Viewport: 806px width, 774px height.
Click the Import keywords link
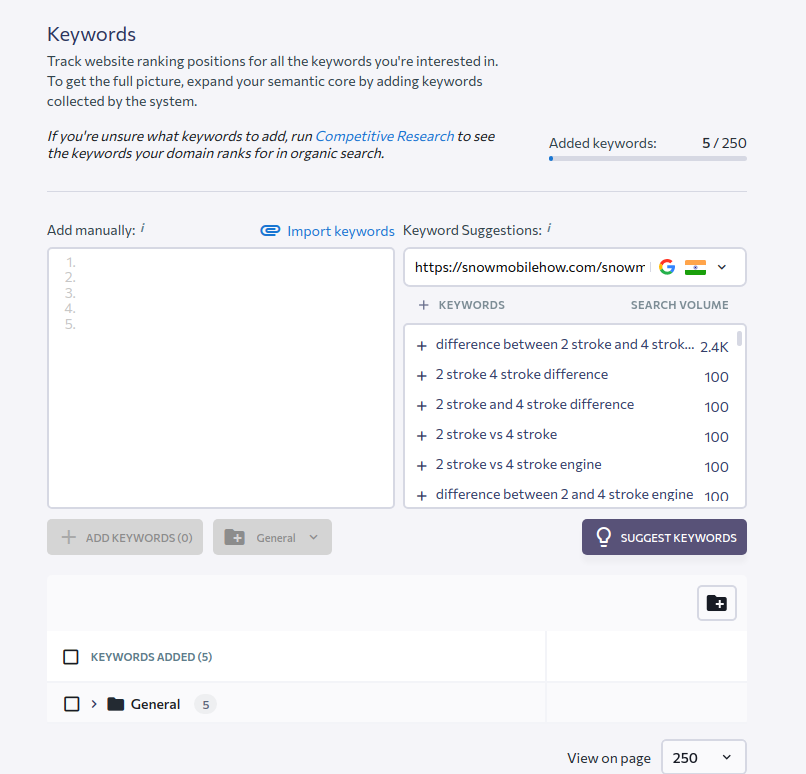341,231
